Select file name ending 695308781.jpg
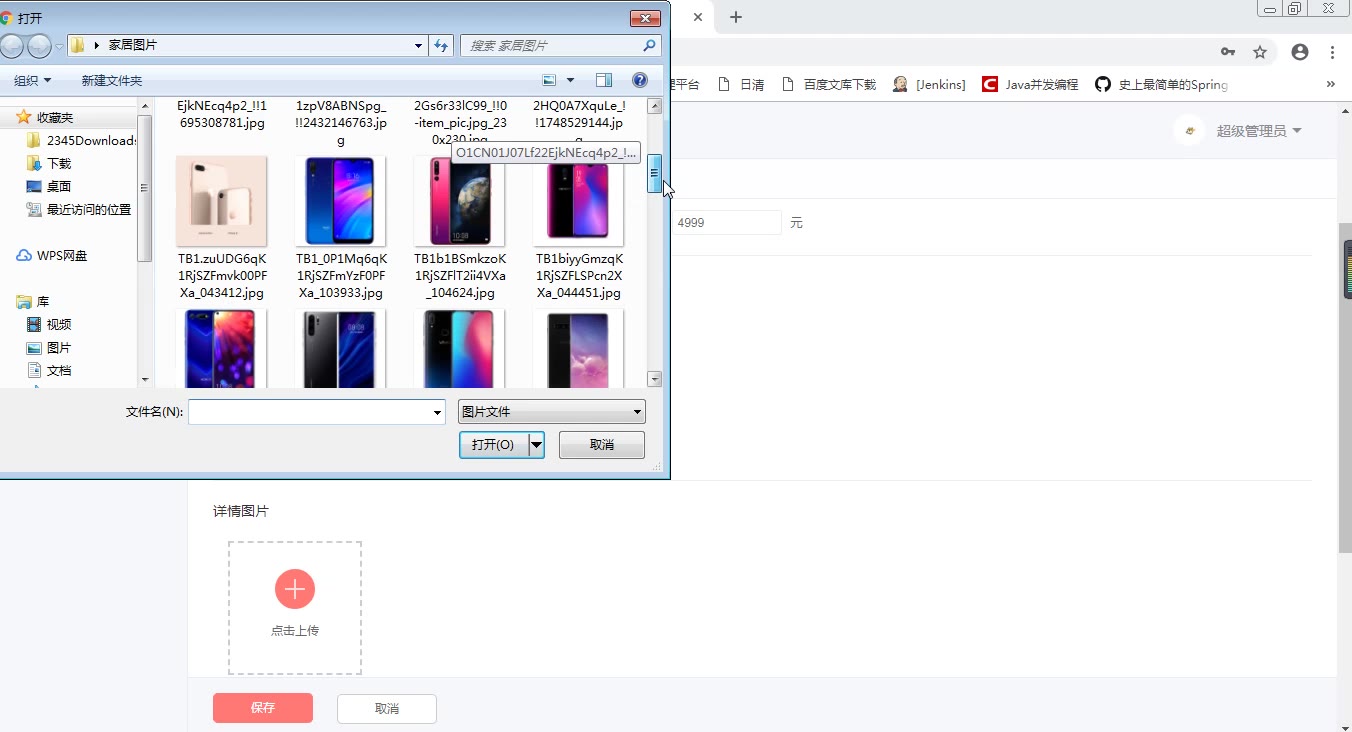The width and height of the screenshot is (1352, 732). coord(221,114)
